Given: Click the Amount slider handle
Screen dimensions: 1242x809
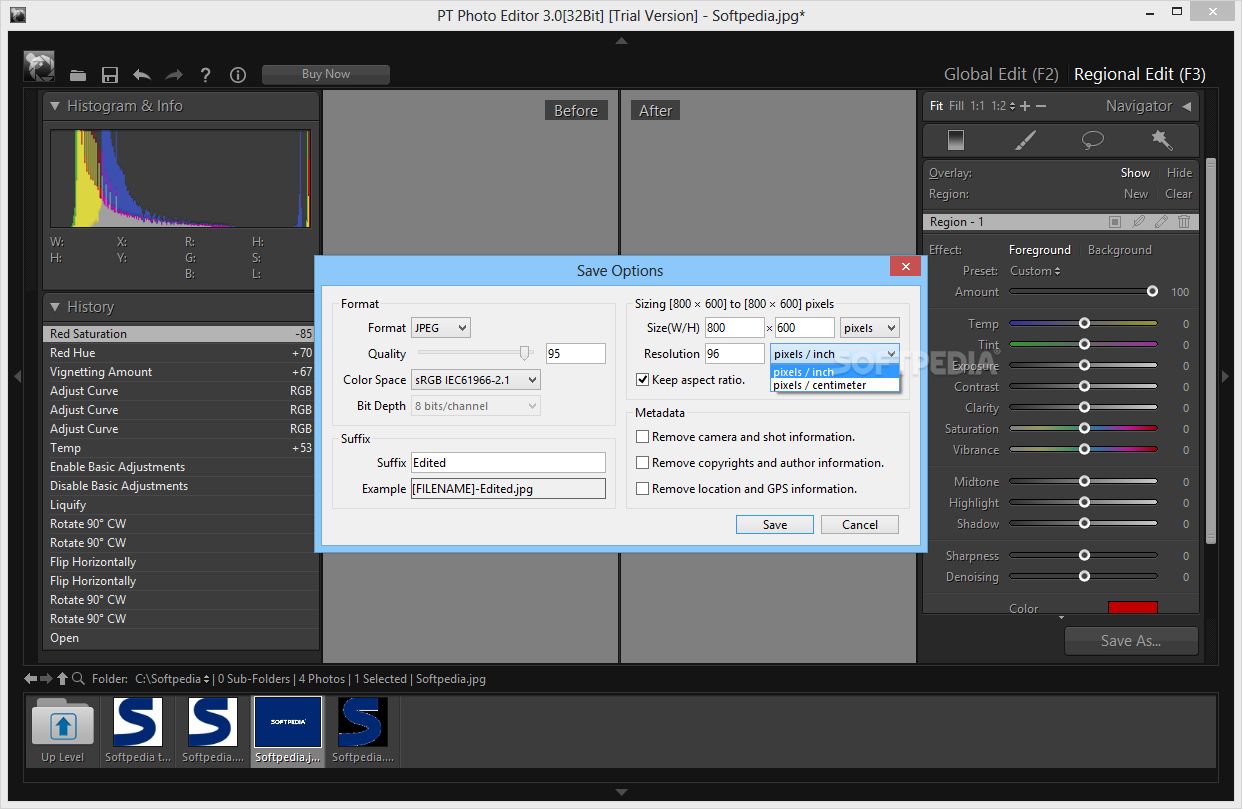Looking at the screenshot, I should (1152, 292).
